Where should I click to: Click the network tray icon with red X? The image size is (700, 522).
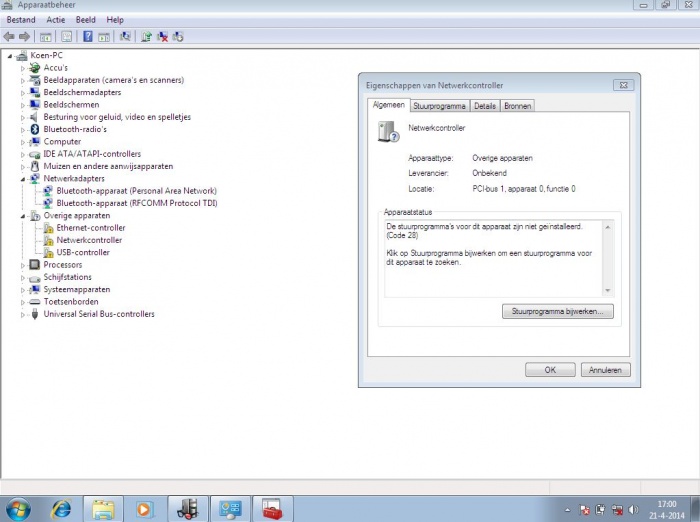[x=617, y=509]
